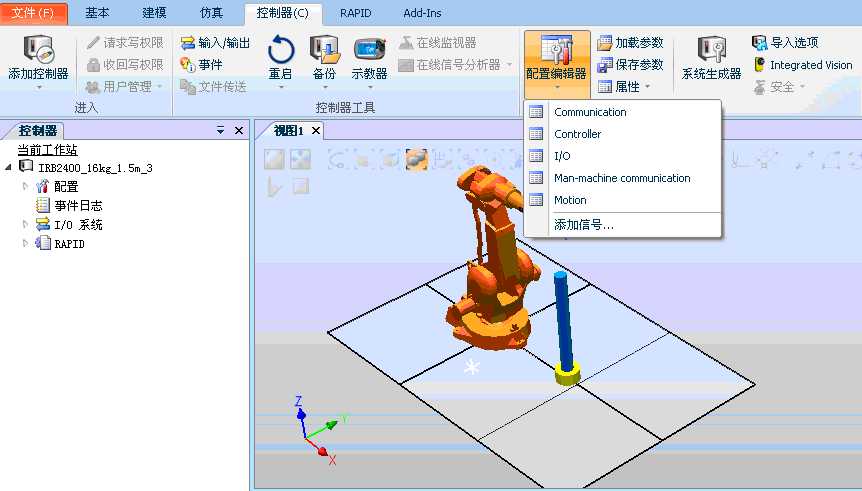Select 配置 in the controller tree
862x491 pixels.
tap(66, 186)
